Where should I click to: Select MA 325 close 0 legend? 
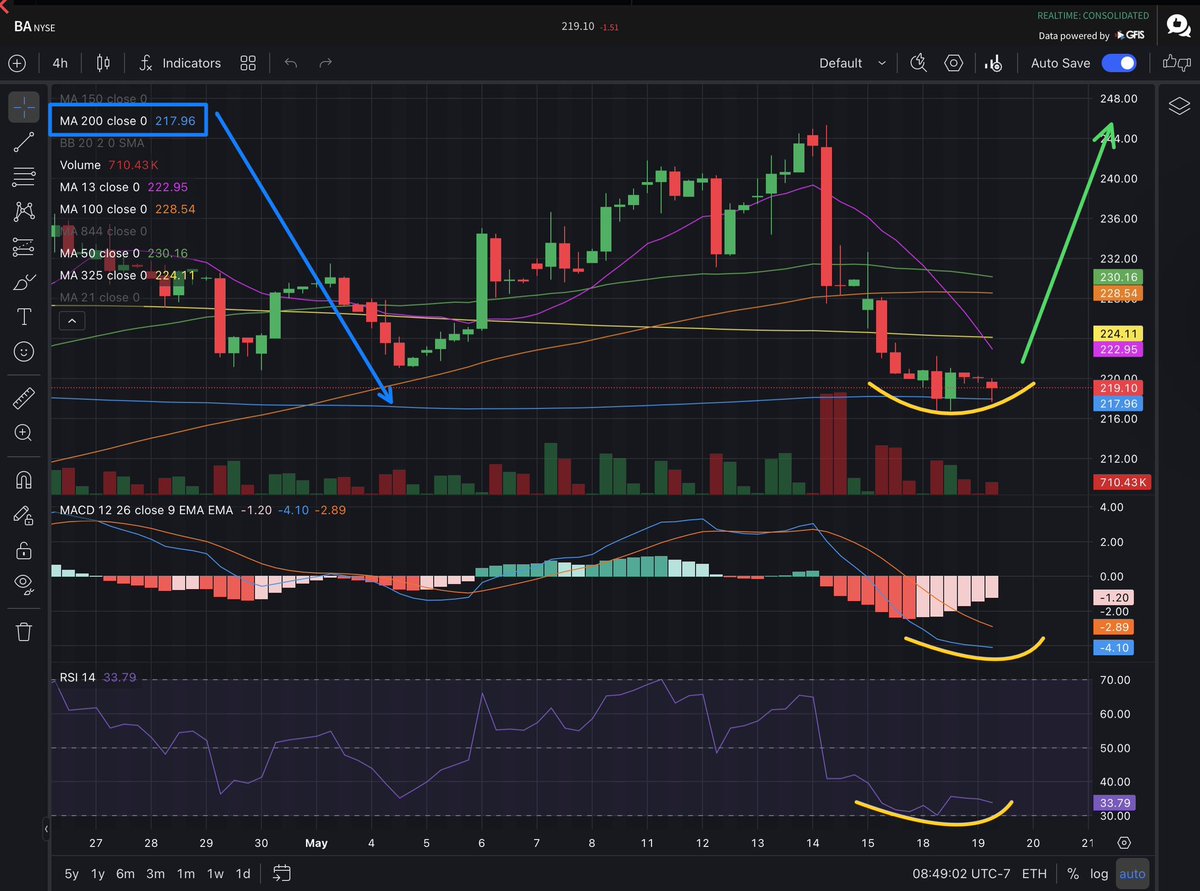coord(127,275)
